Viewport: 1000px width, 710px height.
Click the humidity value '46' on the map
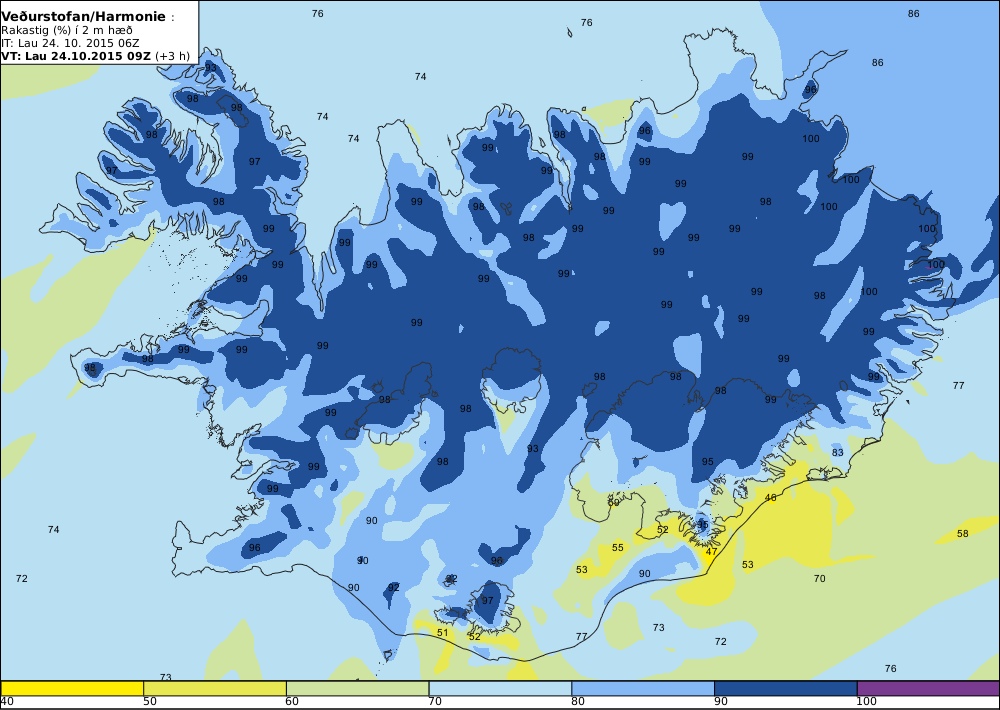[x=770, y=498]
